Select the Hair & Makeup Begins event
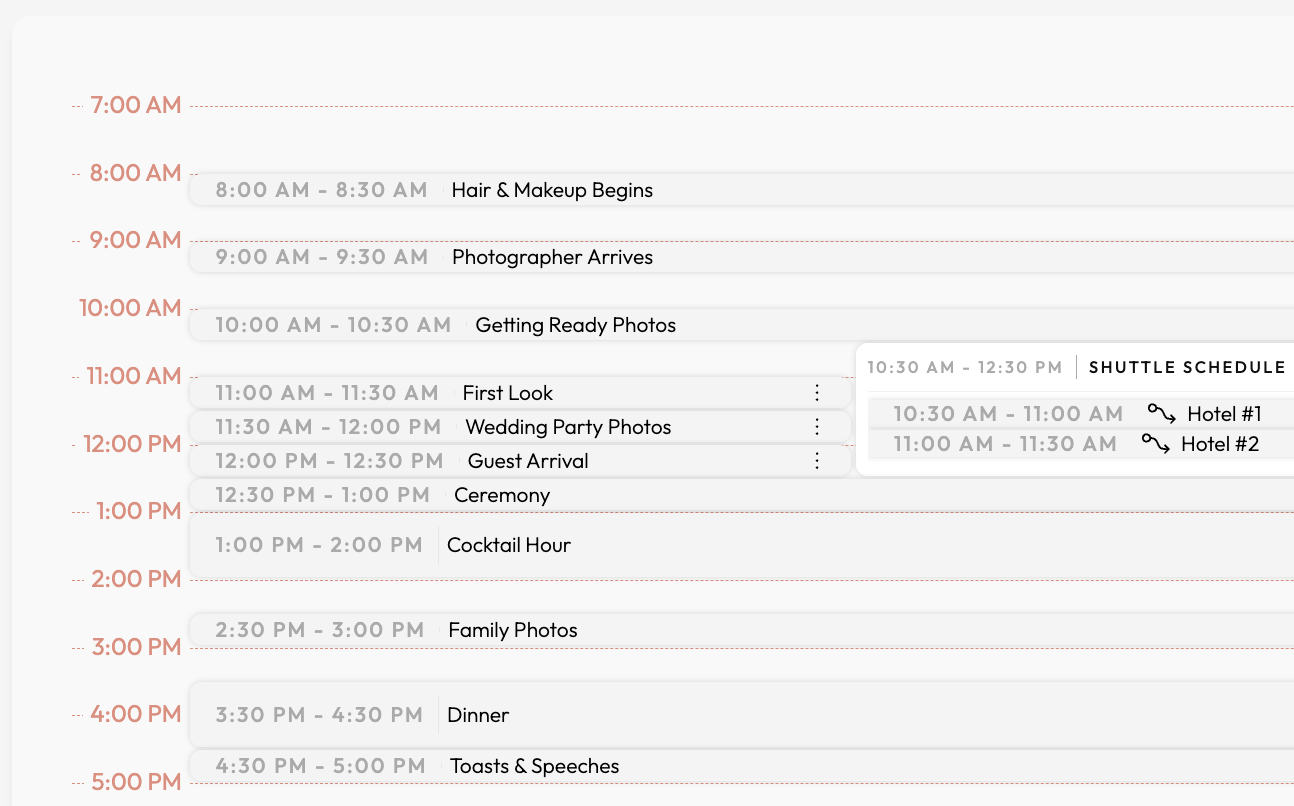 741,190
